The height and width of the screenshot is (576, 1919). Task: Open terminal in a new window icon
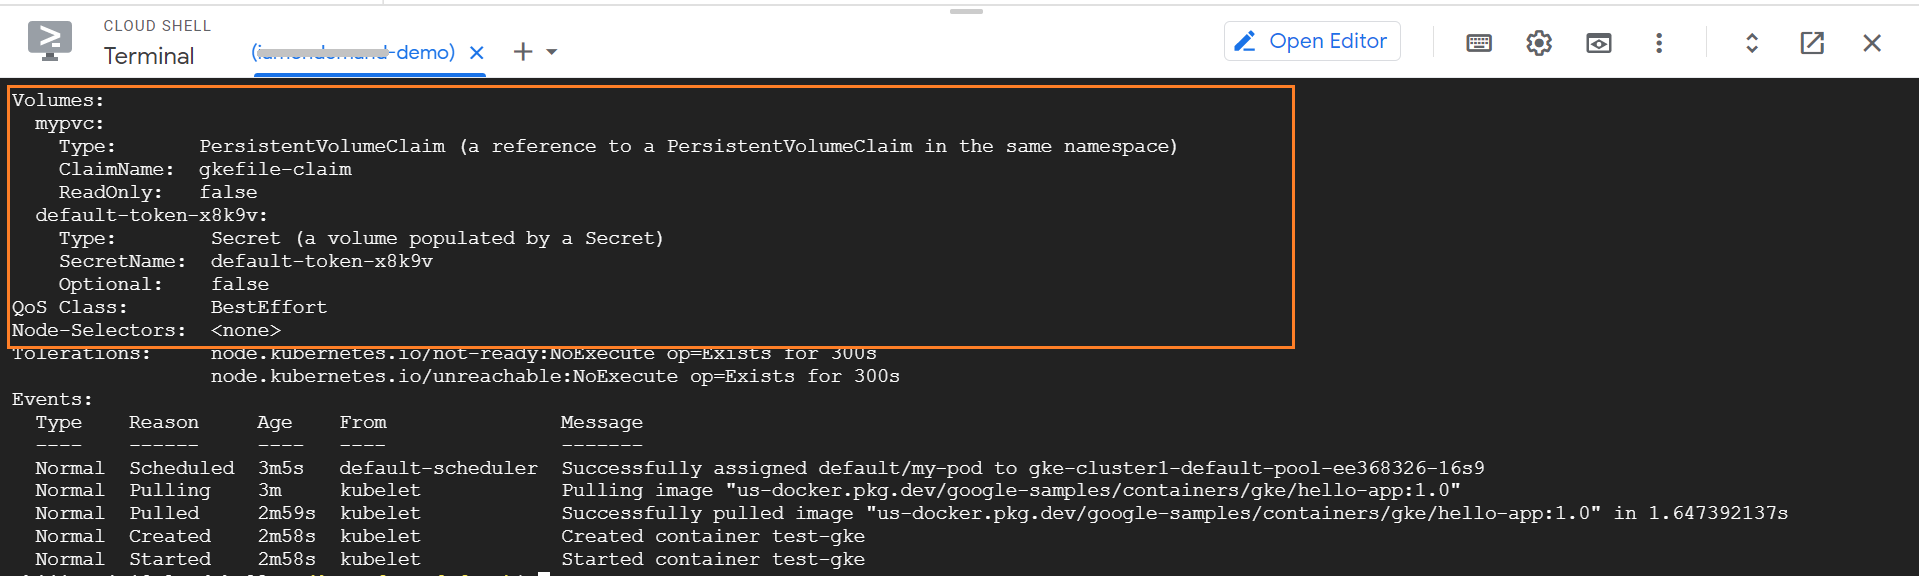coord(1812,42)
